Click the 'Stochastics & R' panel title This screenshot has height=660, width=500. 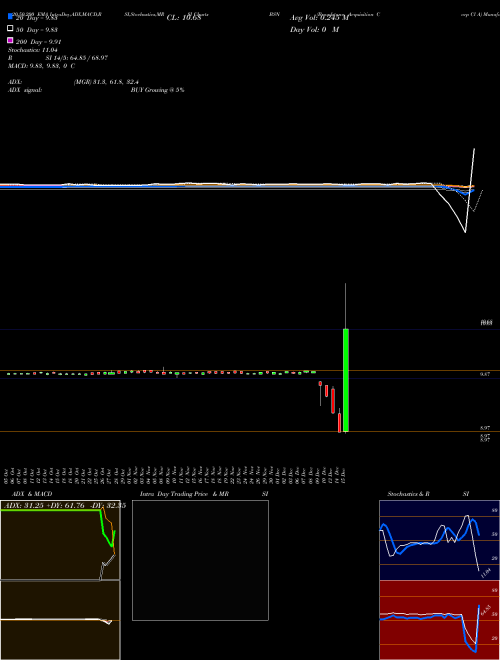pyautogui.click(x=408, y=494)
